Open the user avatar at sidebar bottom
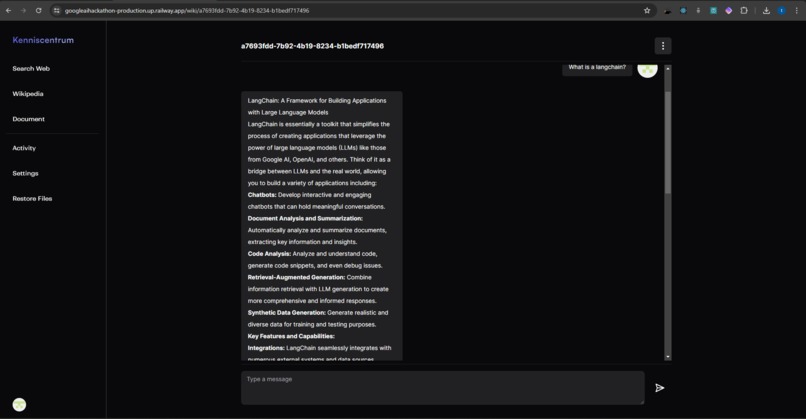Image resolution: width=806 pixels, height=419 pixels. pos(20,405)
